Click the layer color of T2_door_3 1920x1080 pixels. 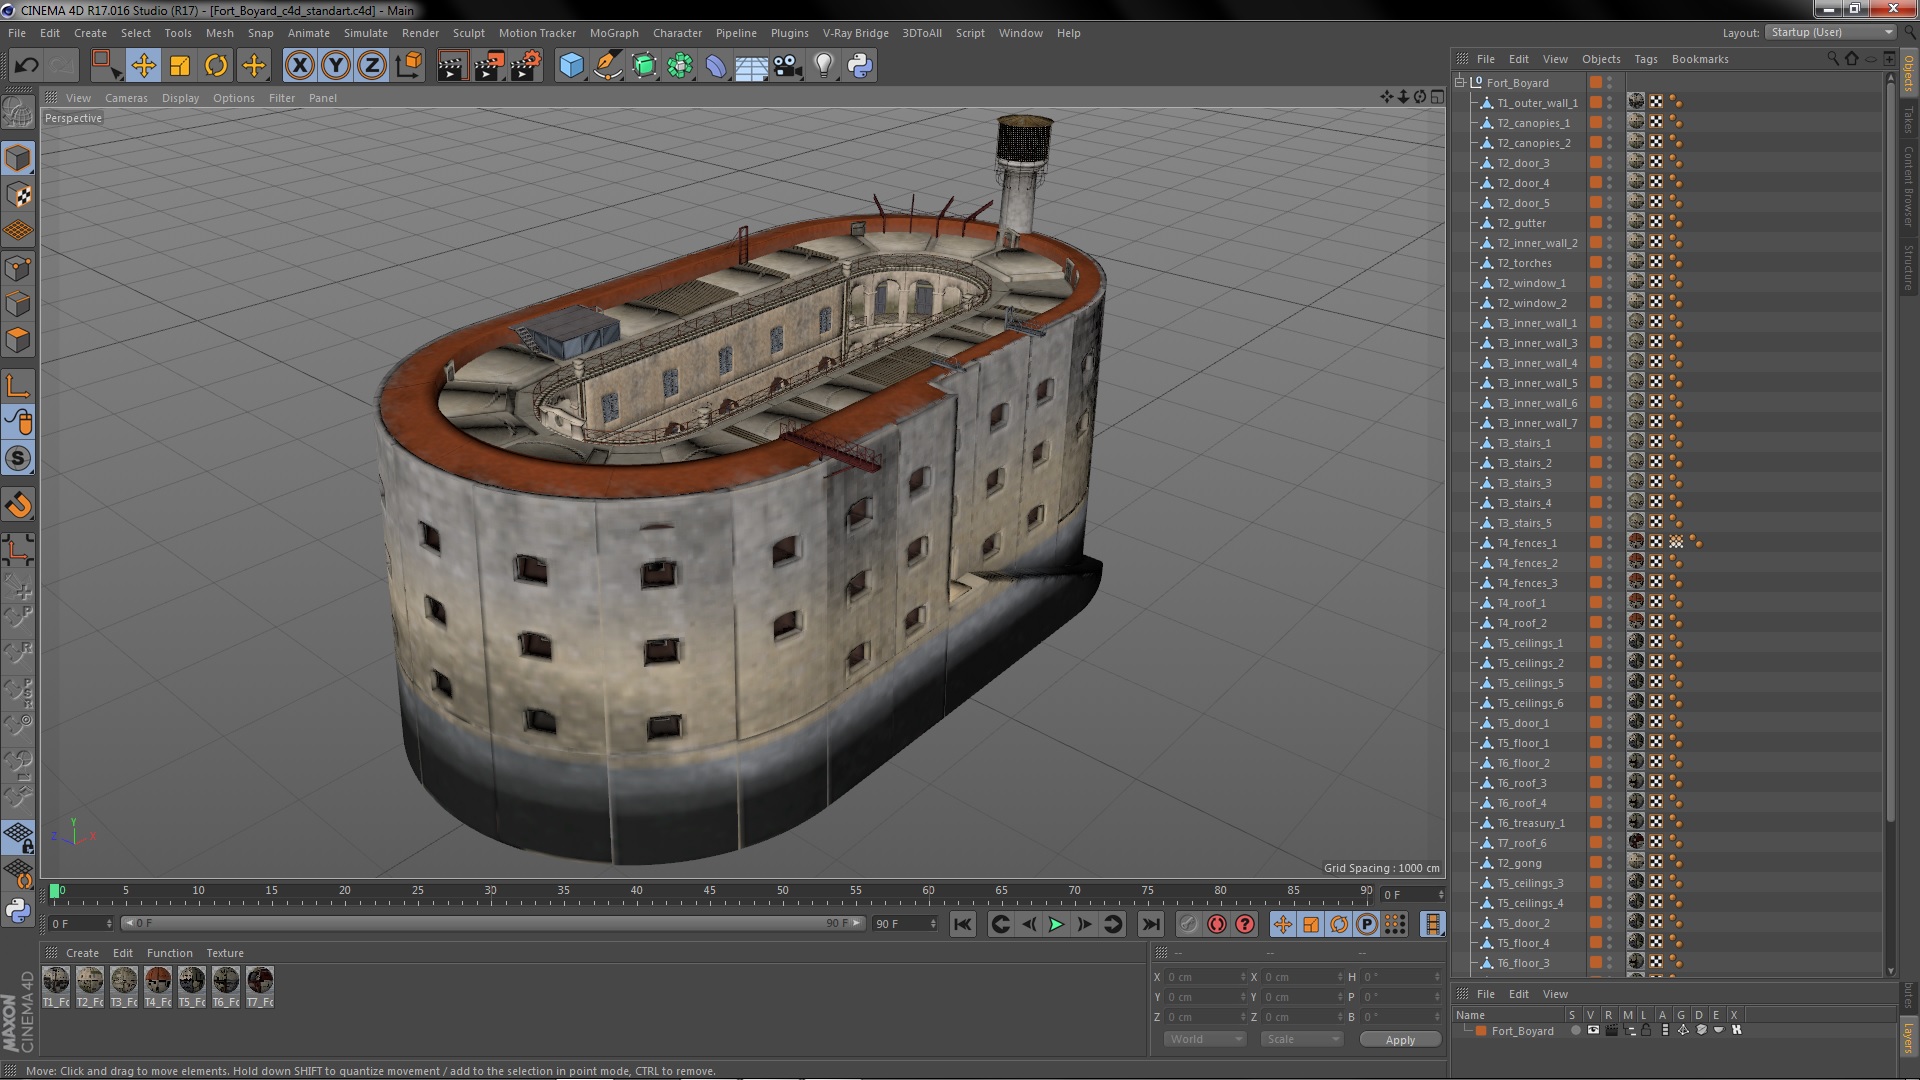pos(1596,163)
